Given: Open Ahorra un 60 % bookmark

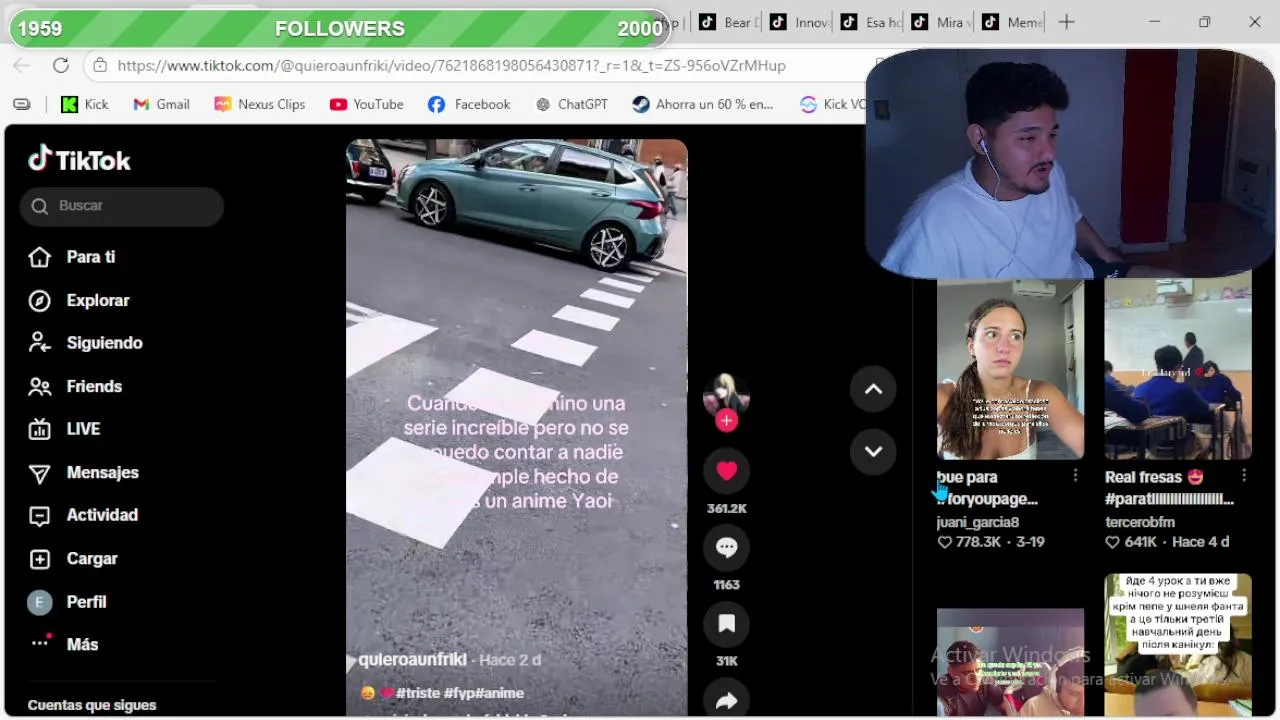Looking at the screenshot, I should tap(703, 104).
